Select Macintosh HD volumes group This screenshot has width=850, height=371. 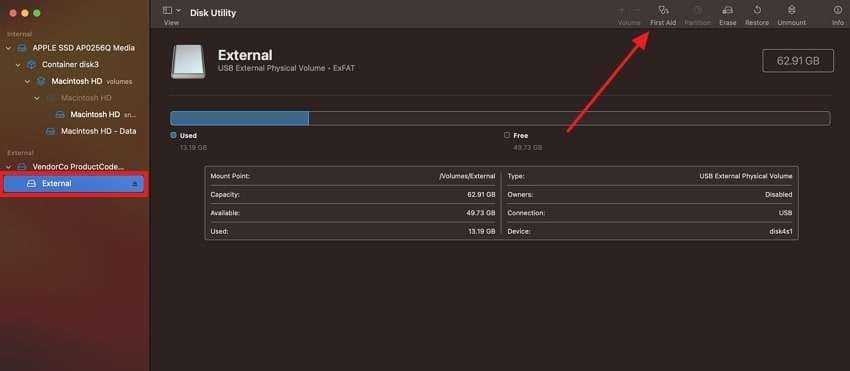tap(92, 81)
